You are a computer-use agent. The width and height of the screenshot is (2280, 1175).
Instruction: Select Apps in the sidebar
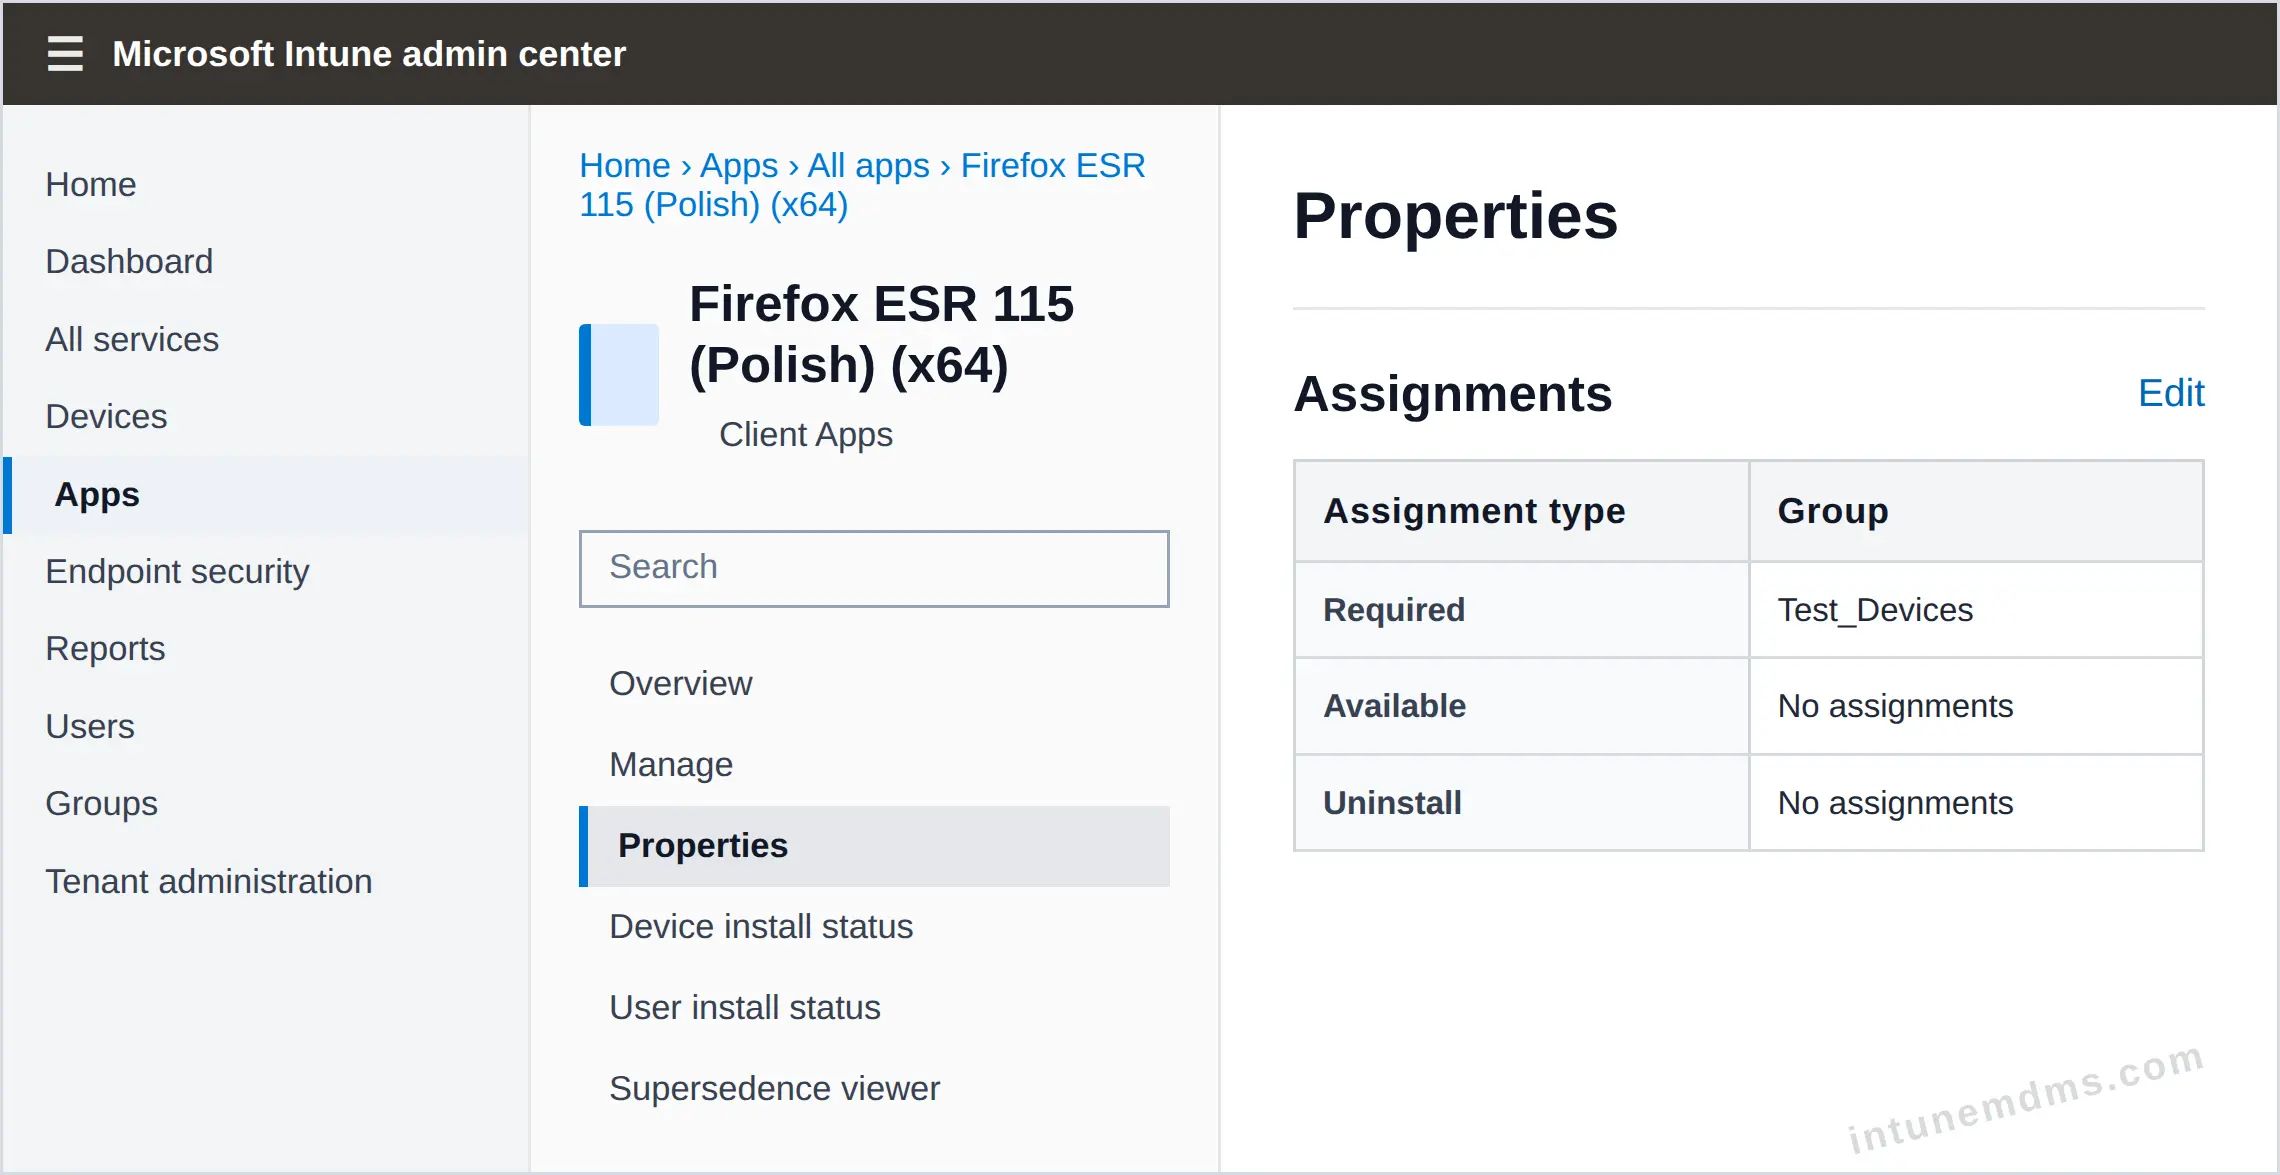click(x=266, y=495)
